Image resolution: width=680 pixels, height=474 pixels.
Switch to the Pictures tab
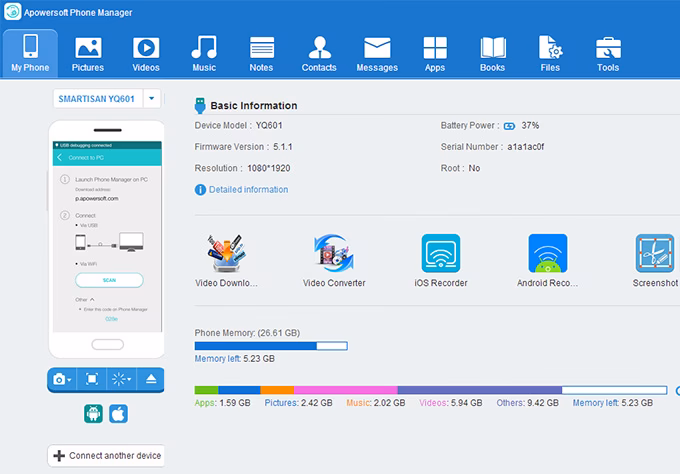[88, 53]
